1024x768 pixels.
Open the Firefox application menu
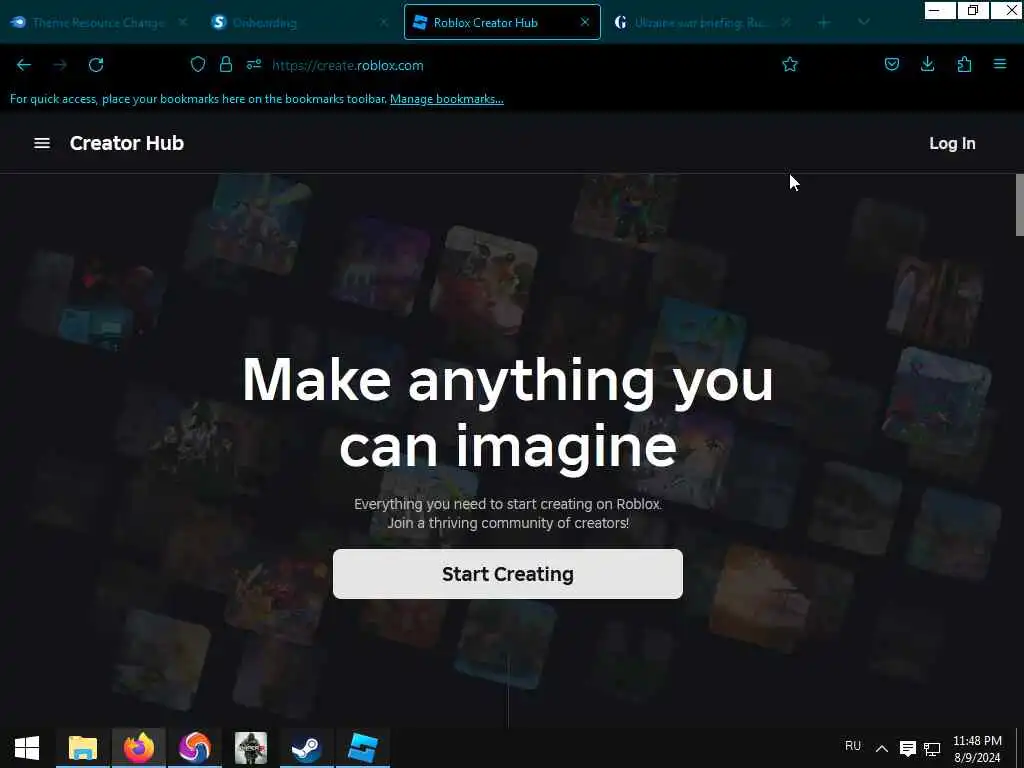pos(1000,64)
